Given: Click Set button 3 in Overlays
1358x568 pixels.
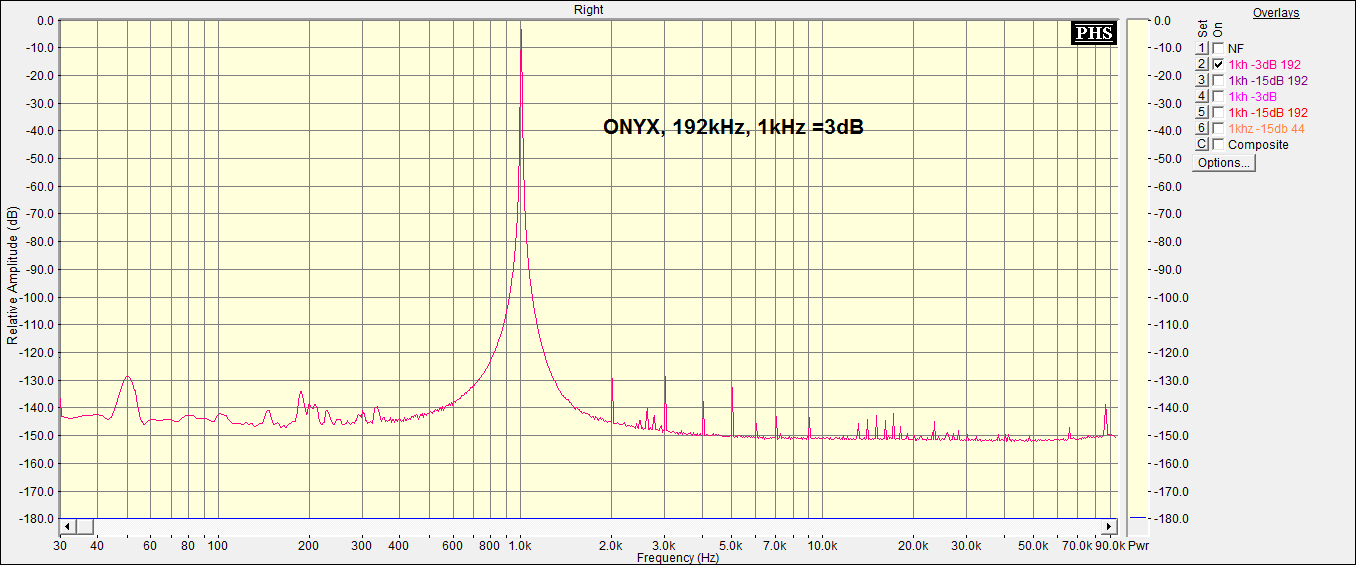Looking at the screenshot, I should [1203, 80].
